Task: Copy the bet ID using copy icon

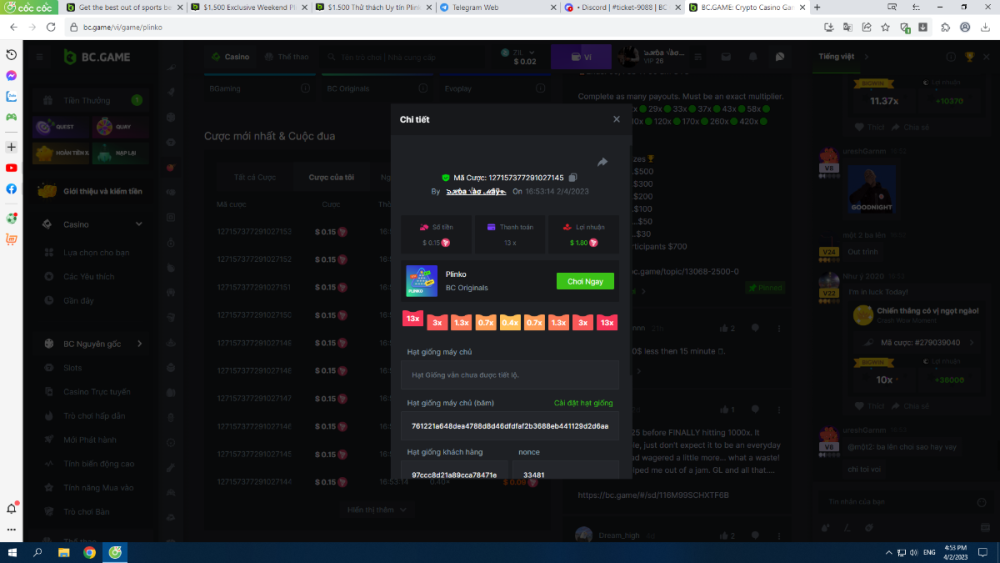Action: pos(573,177)
